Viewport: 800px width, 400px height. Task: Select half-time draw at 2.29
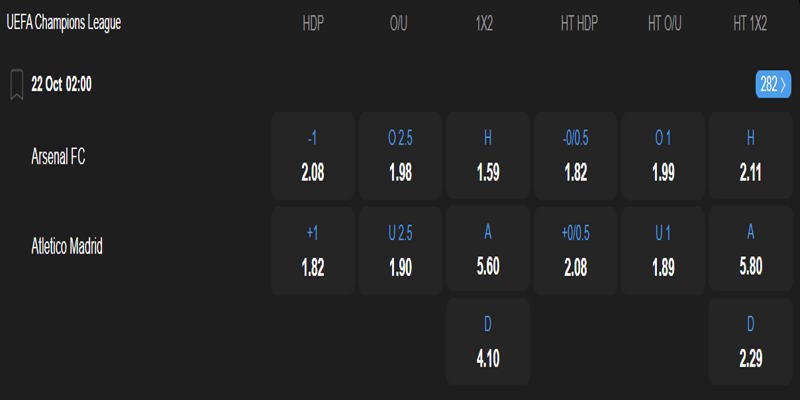click(750, 342)
